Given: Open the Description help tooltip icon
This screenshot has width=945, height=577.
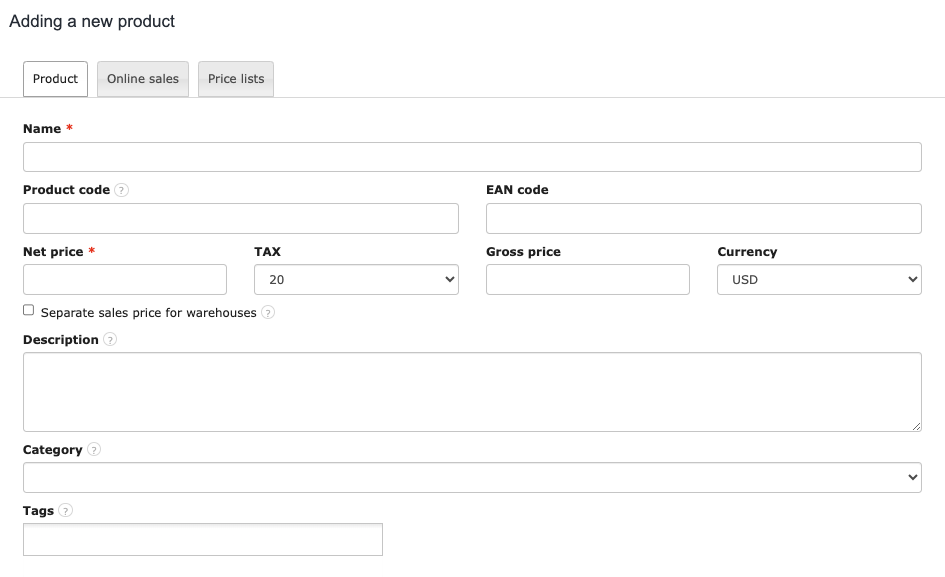Looking at the screenshot, I should (x=110, y=340).
